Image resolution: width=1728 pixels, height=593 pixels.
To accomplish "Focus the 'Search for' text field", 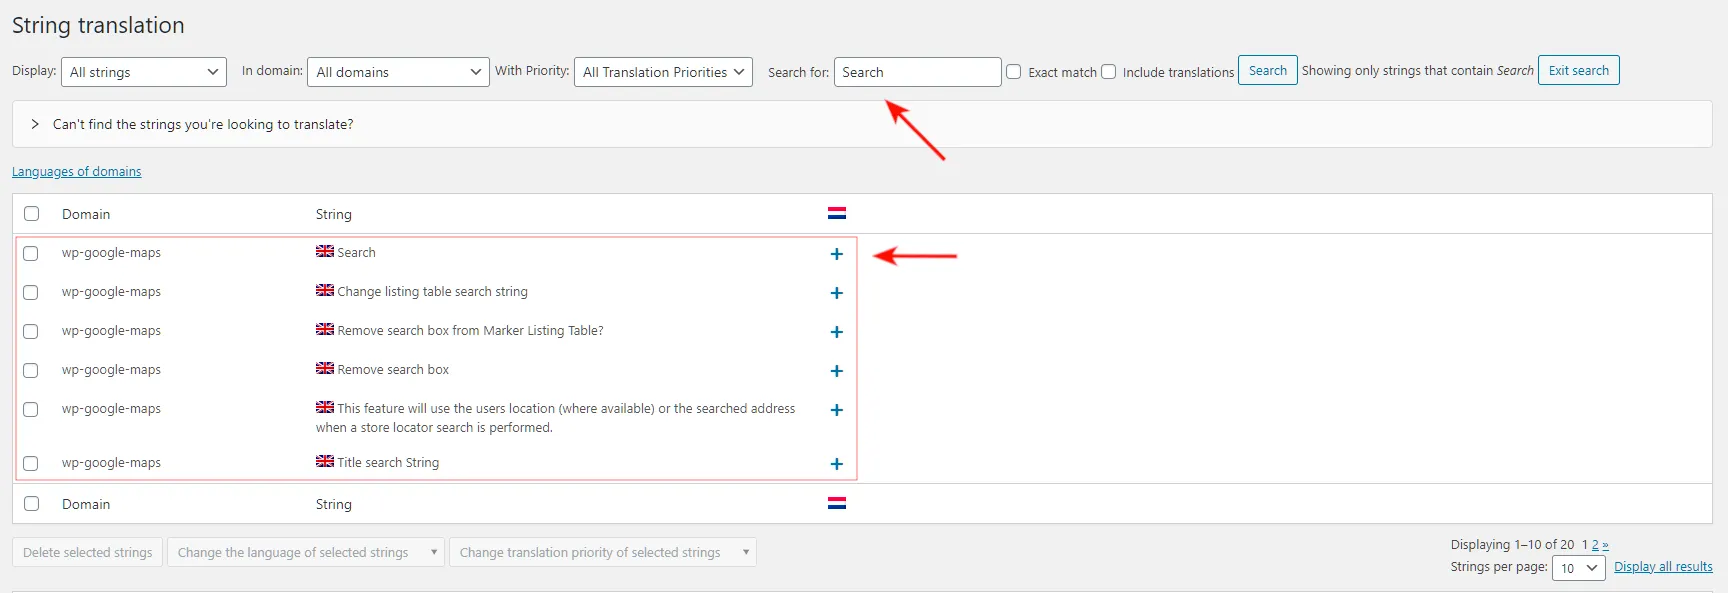I will point(917,72).
